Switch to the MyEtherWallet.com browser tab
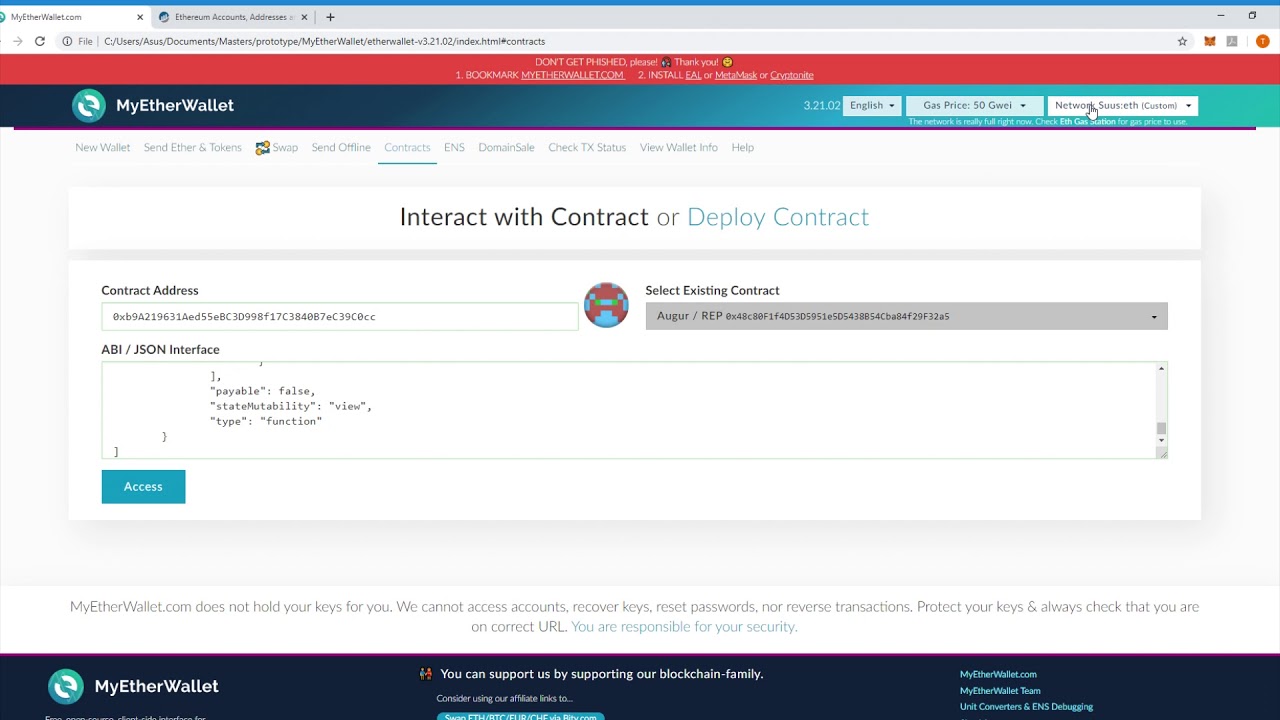This screenshot has height=720, width=1280. (x=70, y=17)
